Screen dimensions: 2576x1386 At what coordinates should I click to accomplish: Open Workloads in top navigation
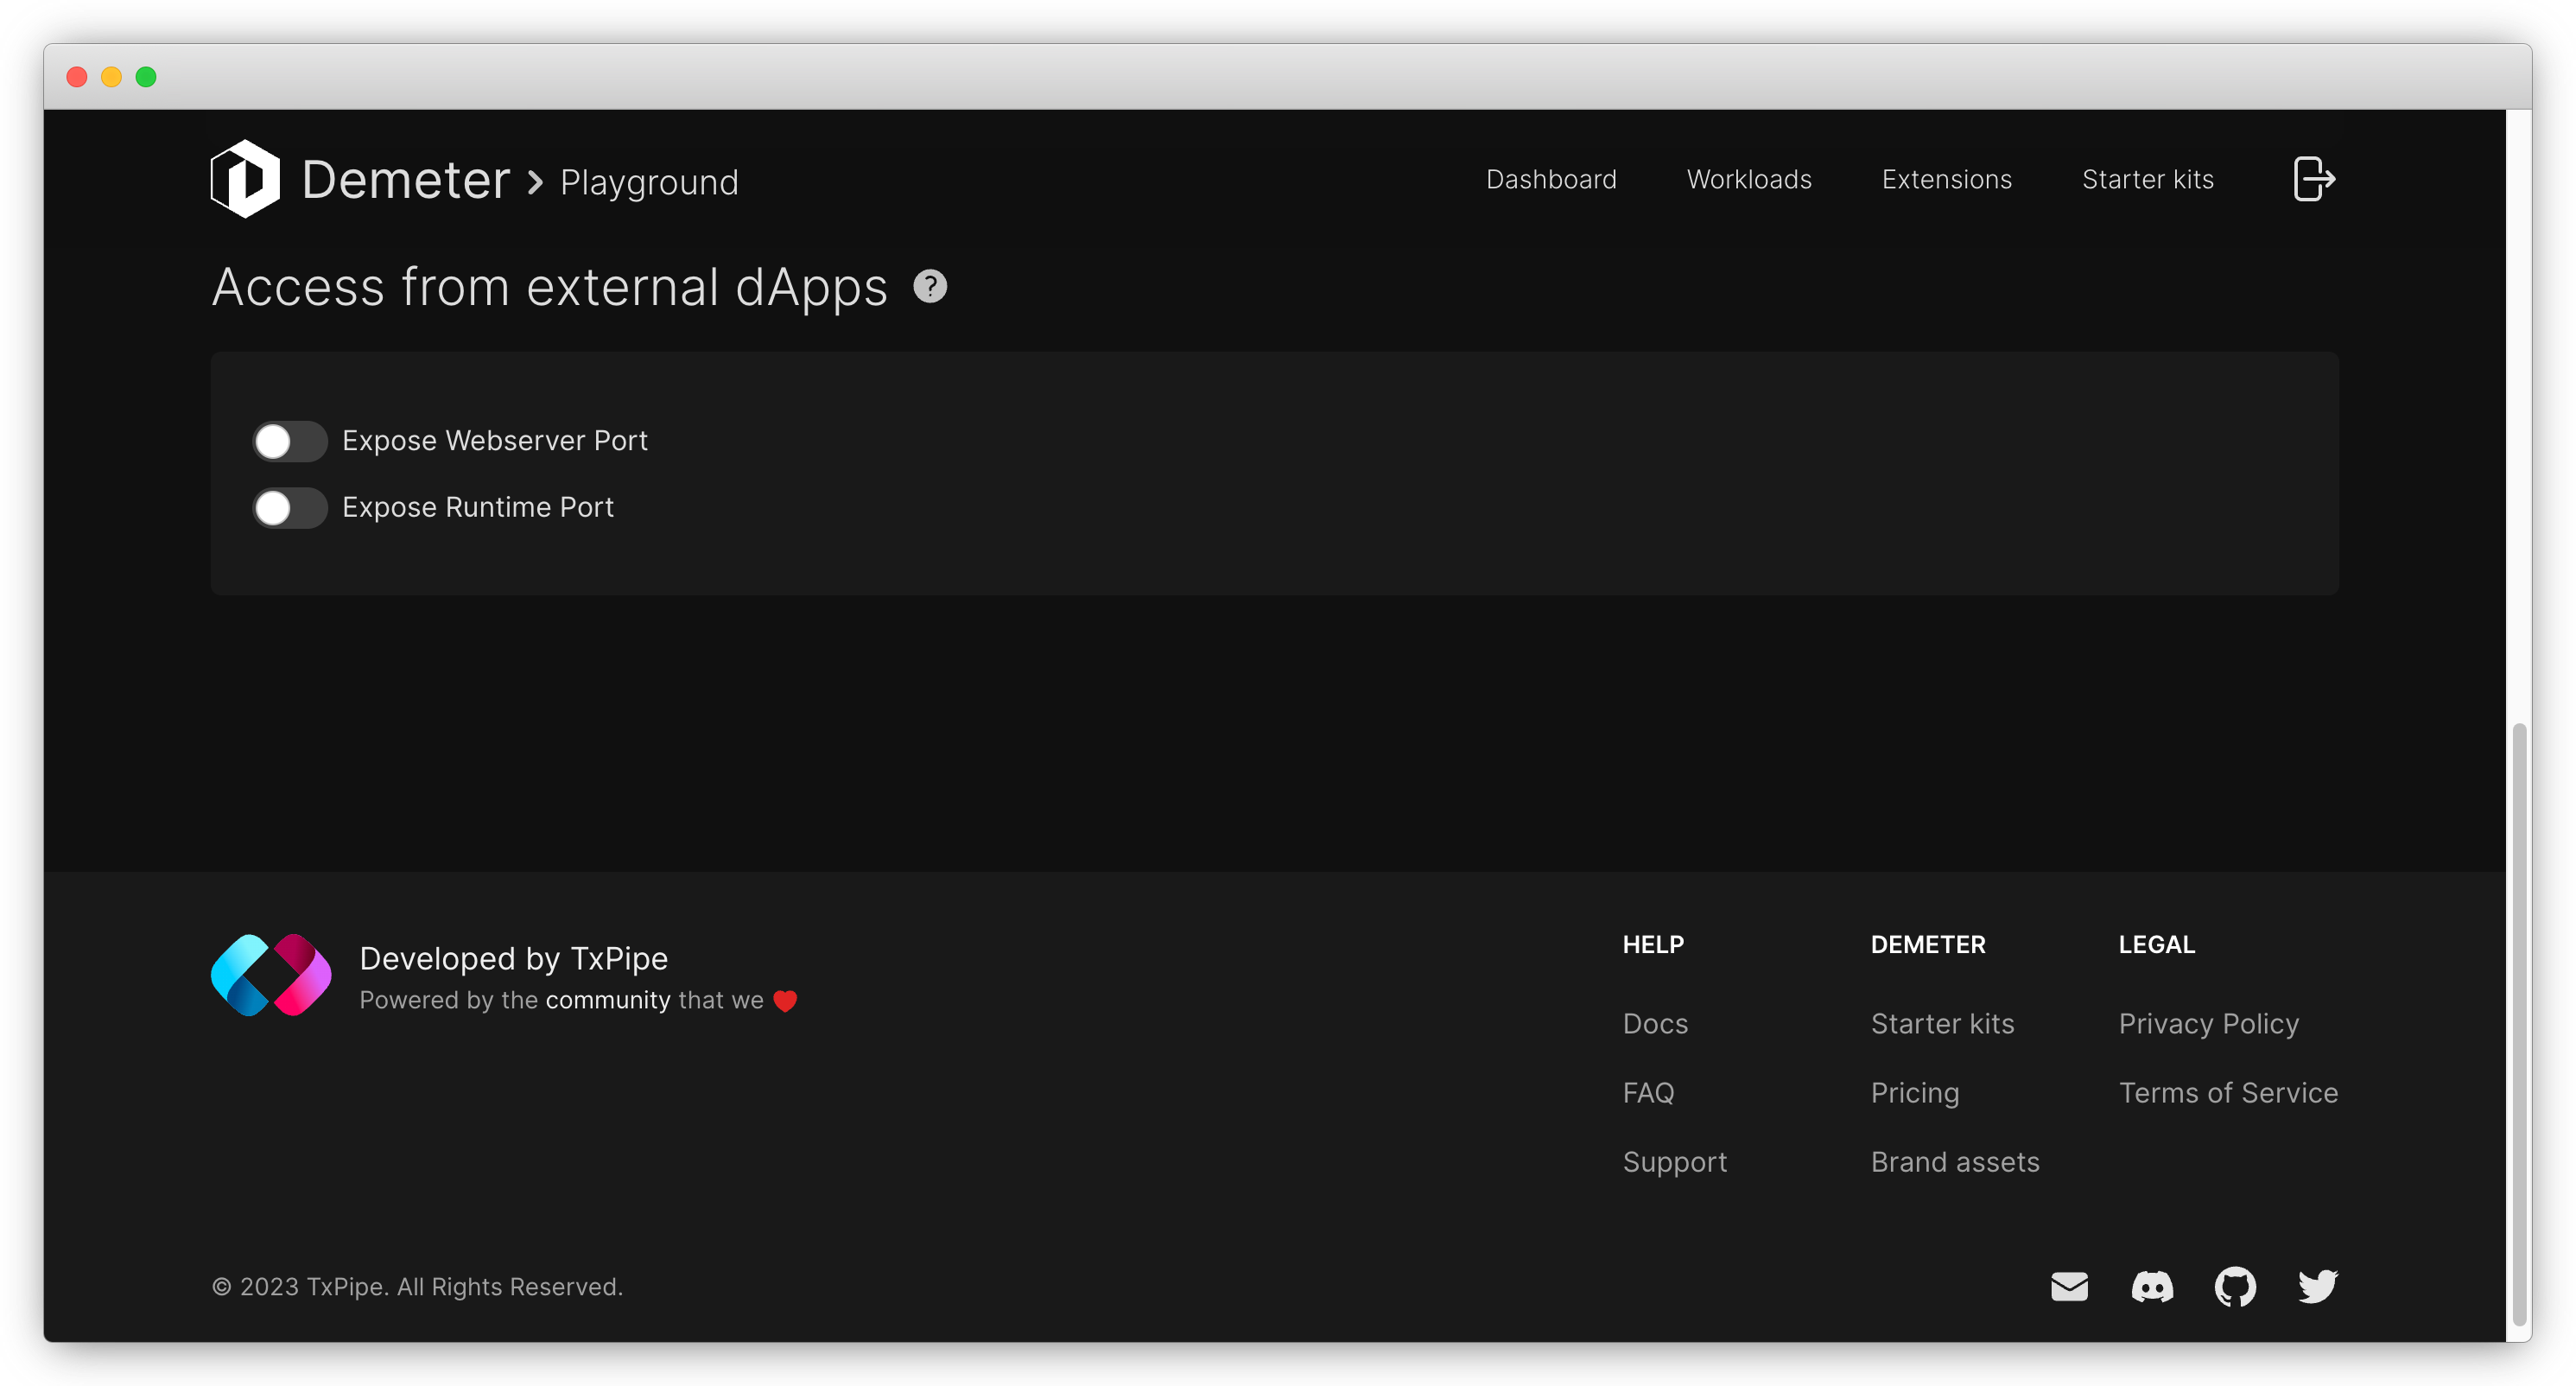(1749, 180)
